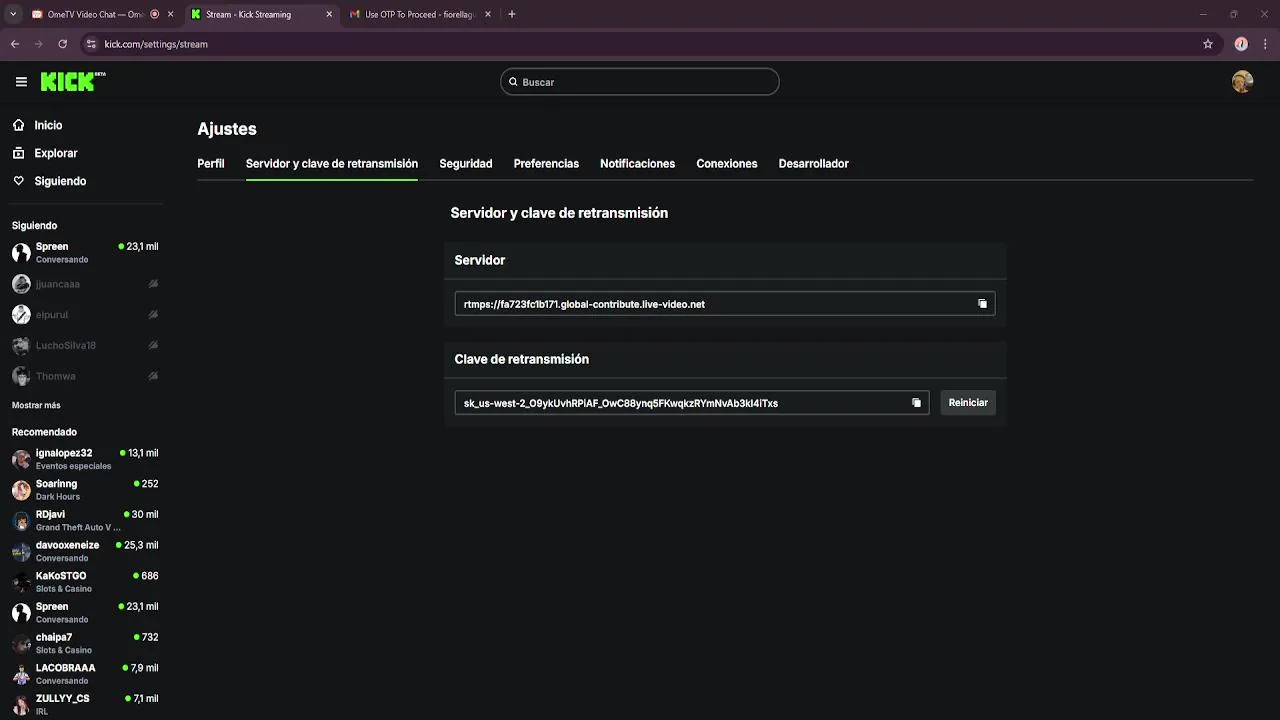The height and width of the screenshot is (720, 1280).
Task: Switch to the Gmail OTP tab
Action: 420,14
